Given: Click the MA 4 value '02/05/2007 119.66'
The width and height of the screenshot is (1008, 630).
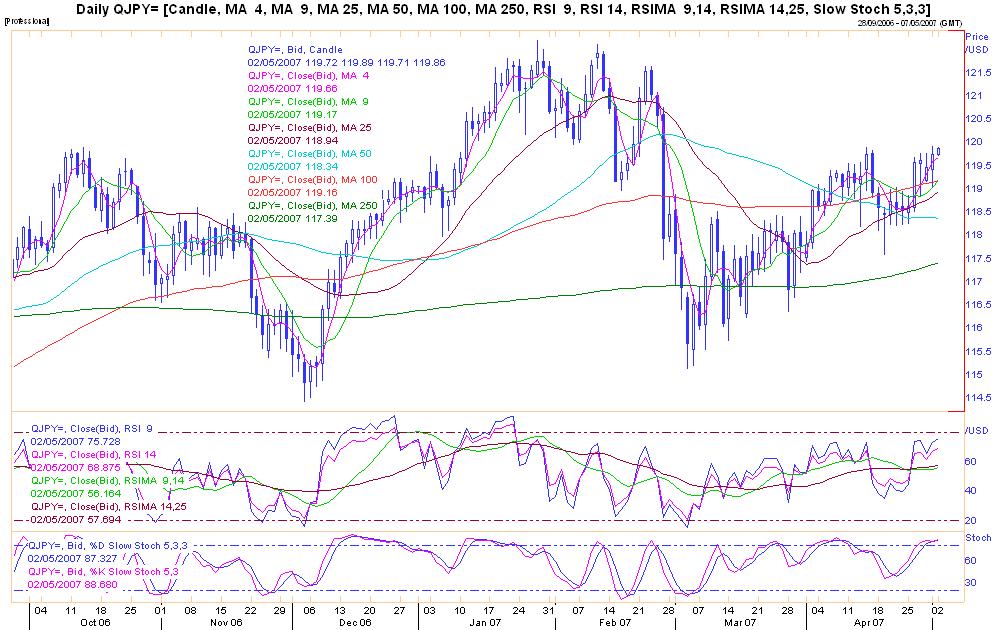Looking at the screenshot, I should pos(292,89).
